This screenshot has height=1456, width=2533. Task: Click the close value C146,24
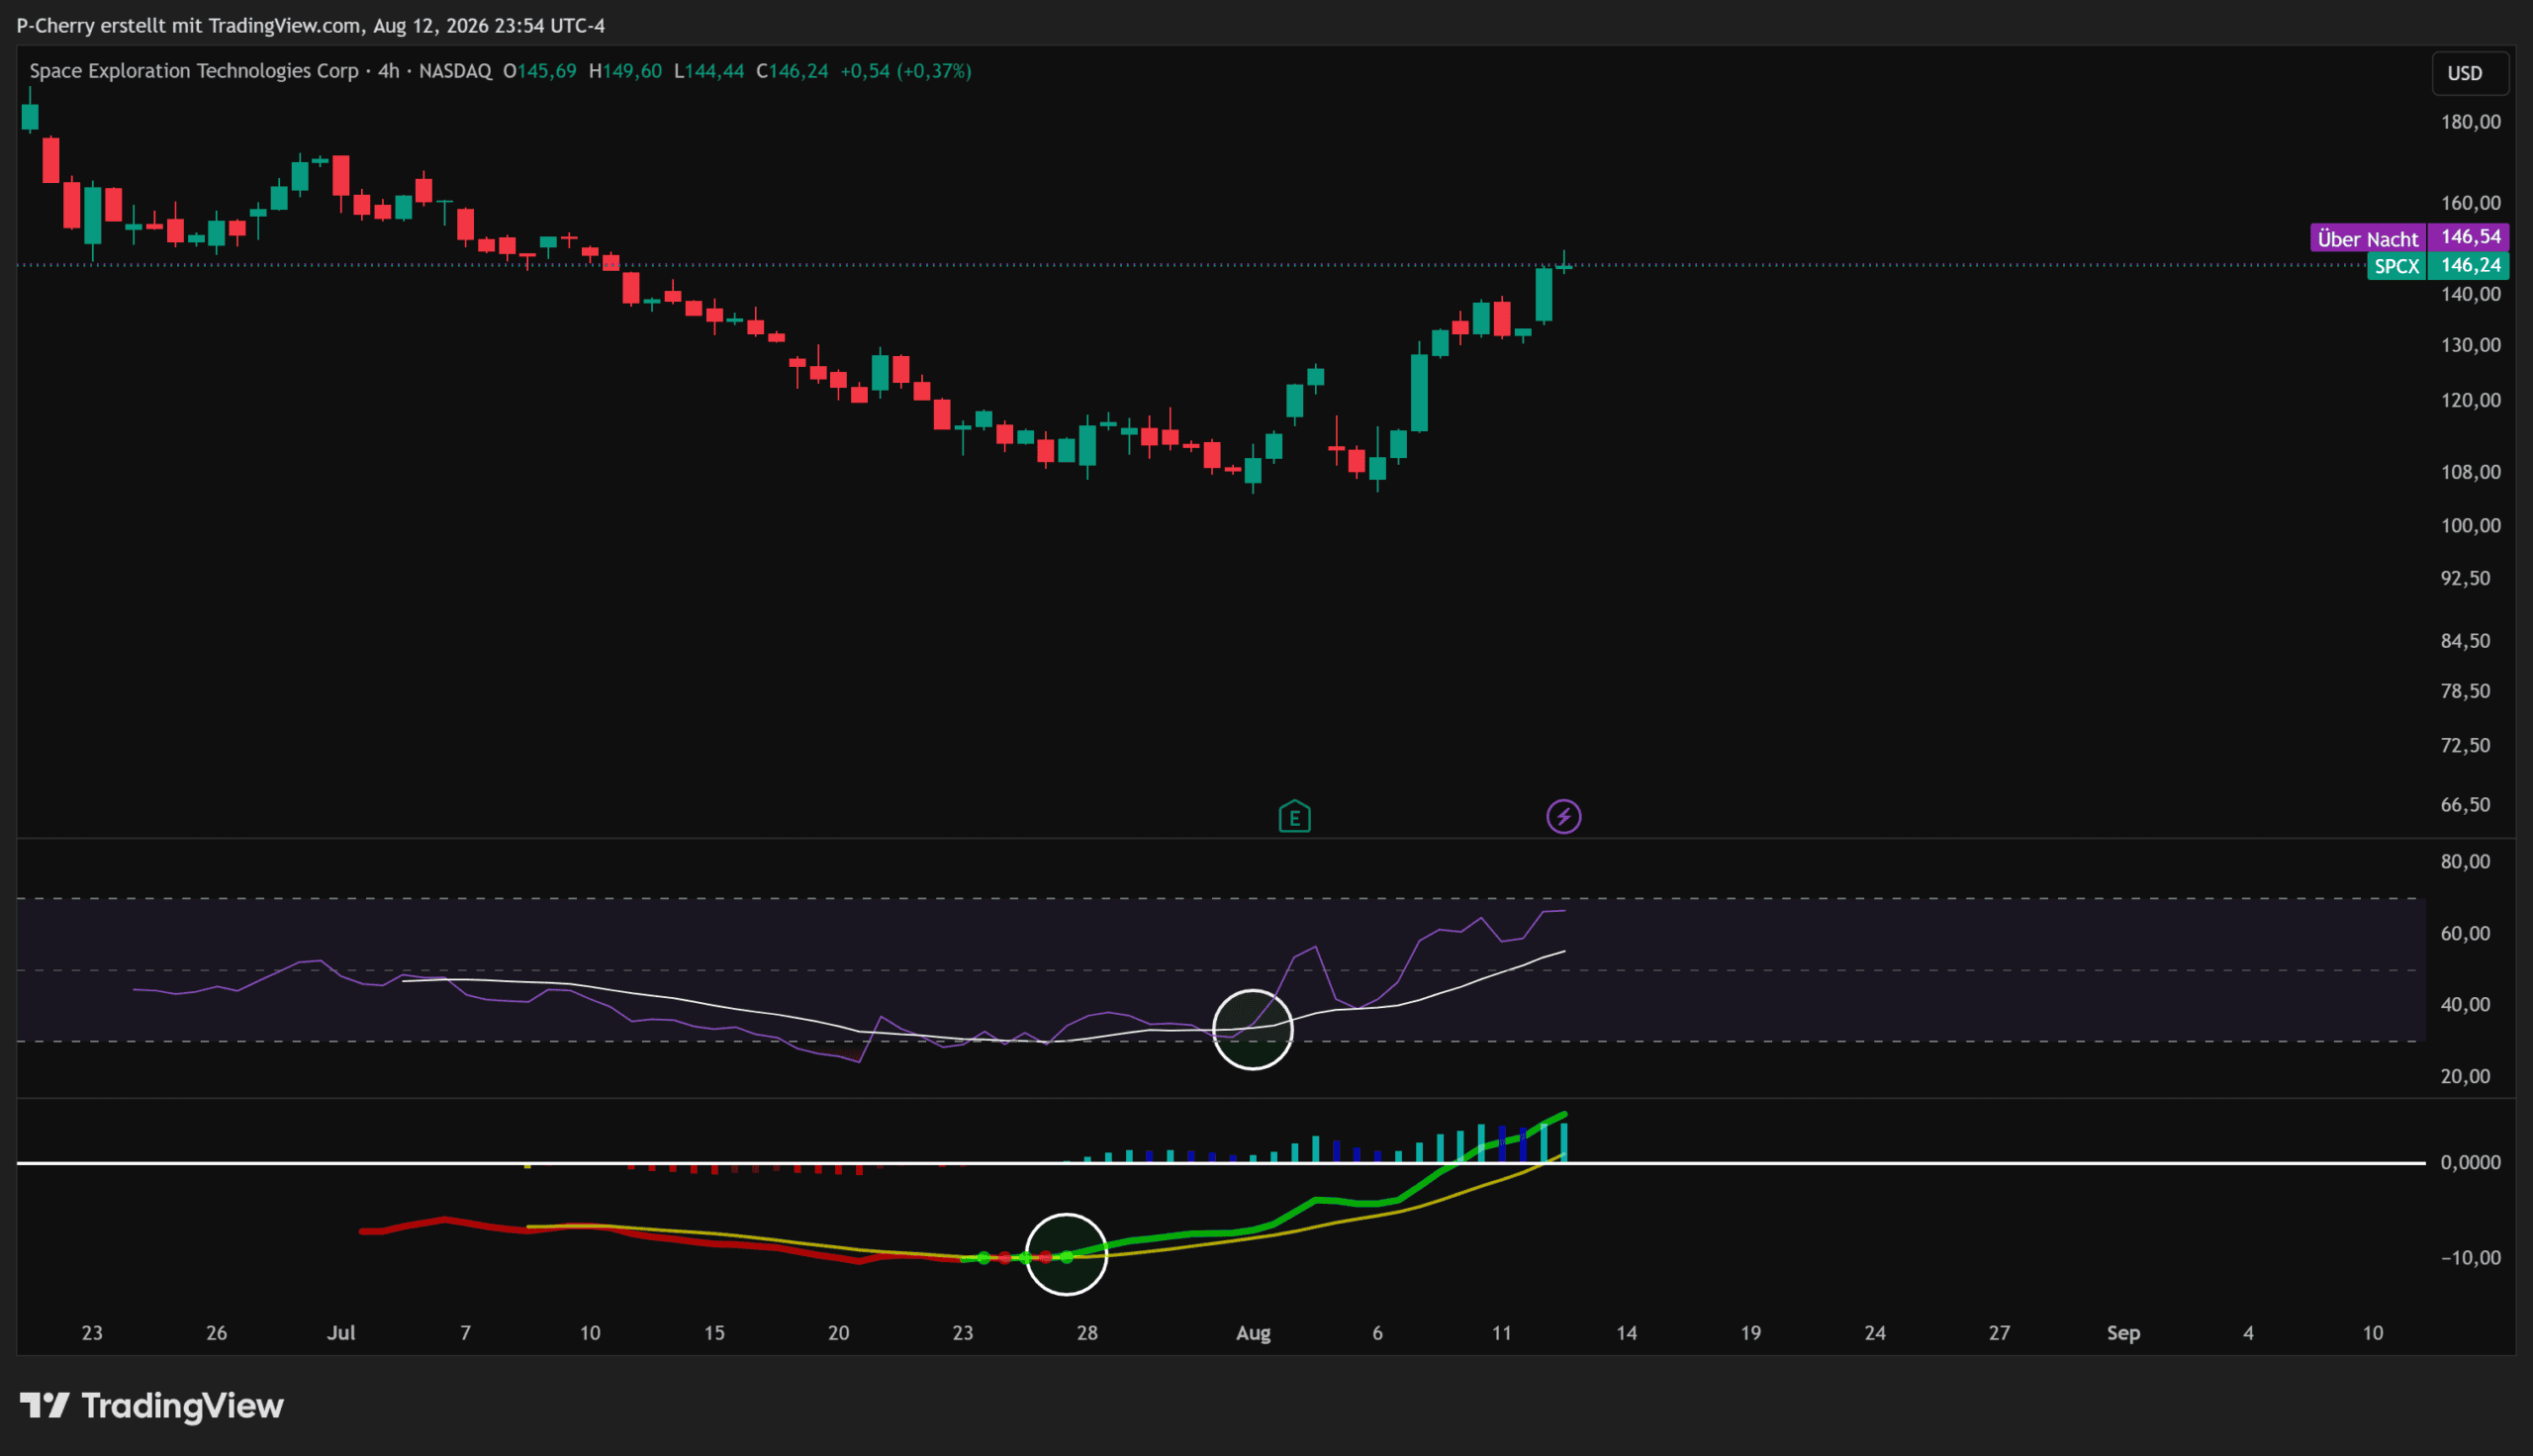792,71
